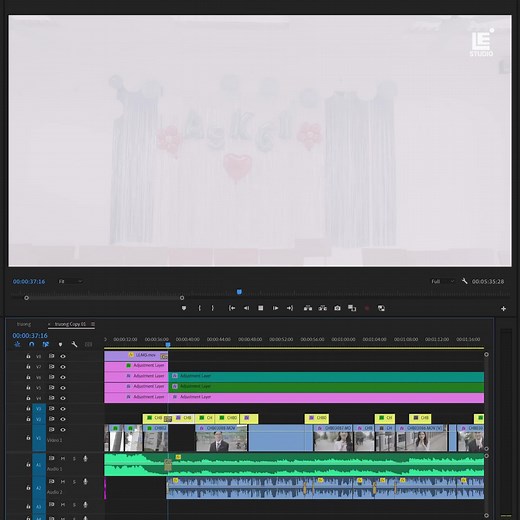The image size is (520, 520).
Task: Click the program monitor timecode 00:00:37:16
Action: 29,282
